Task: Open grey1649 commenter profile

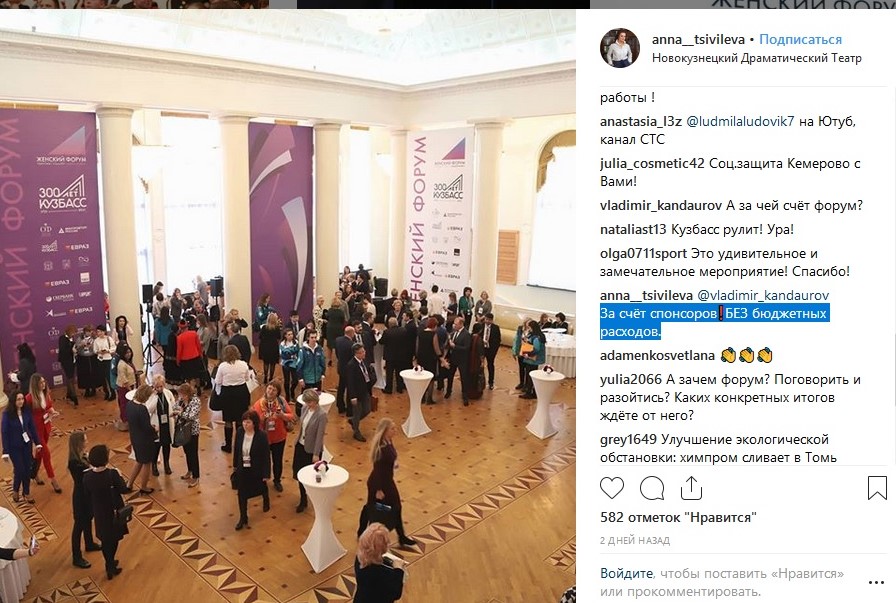Action: [629, 440]
